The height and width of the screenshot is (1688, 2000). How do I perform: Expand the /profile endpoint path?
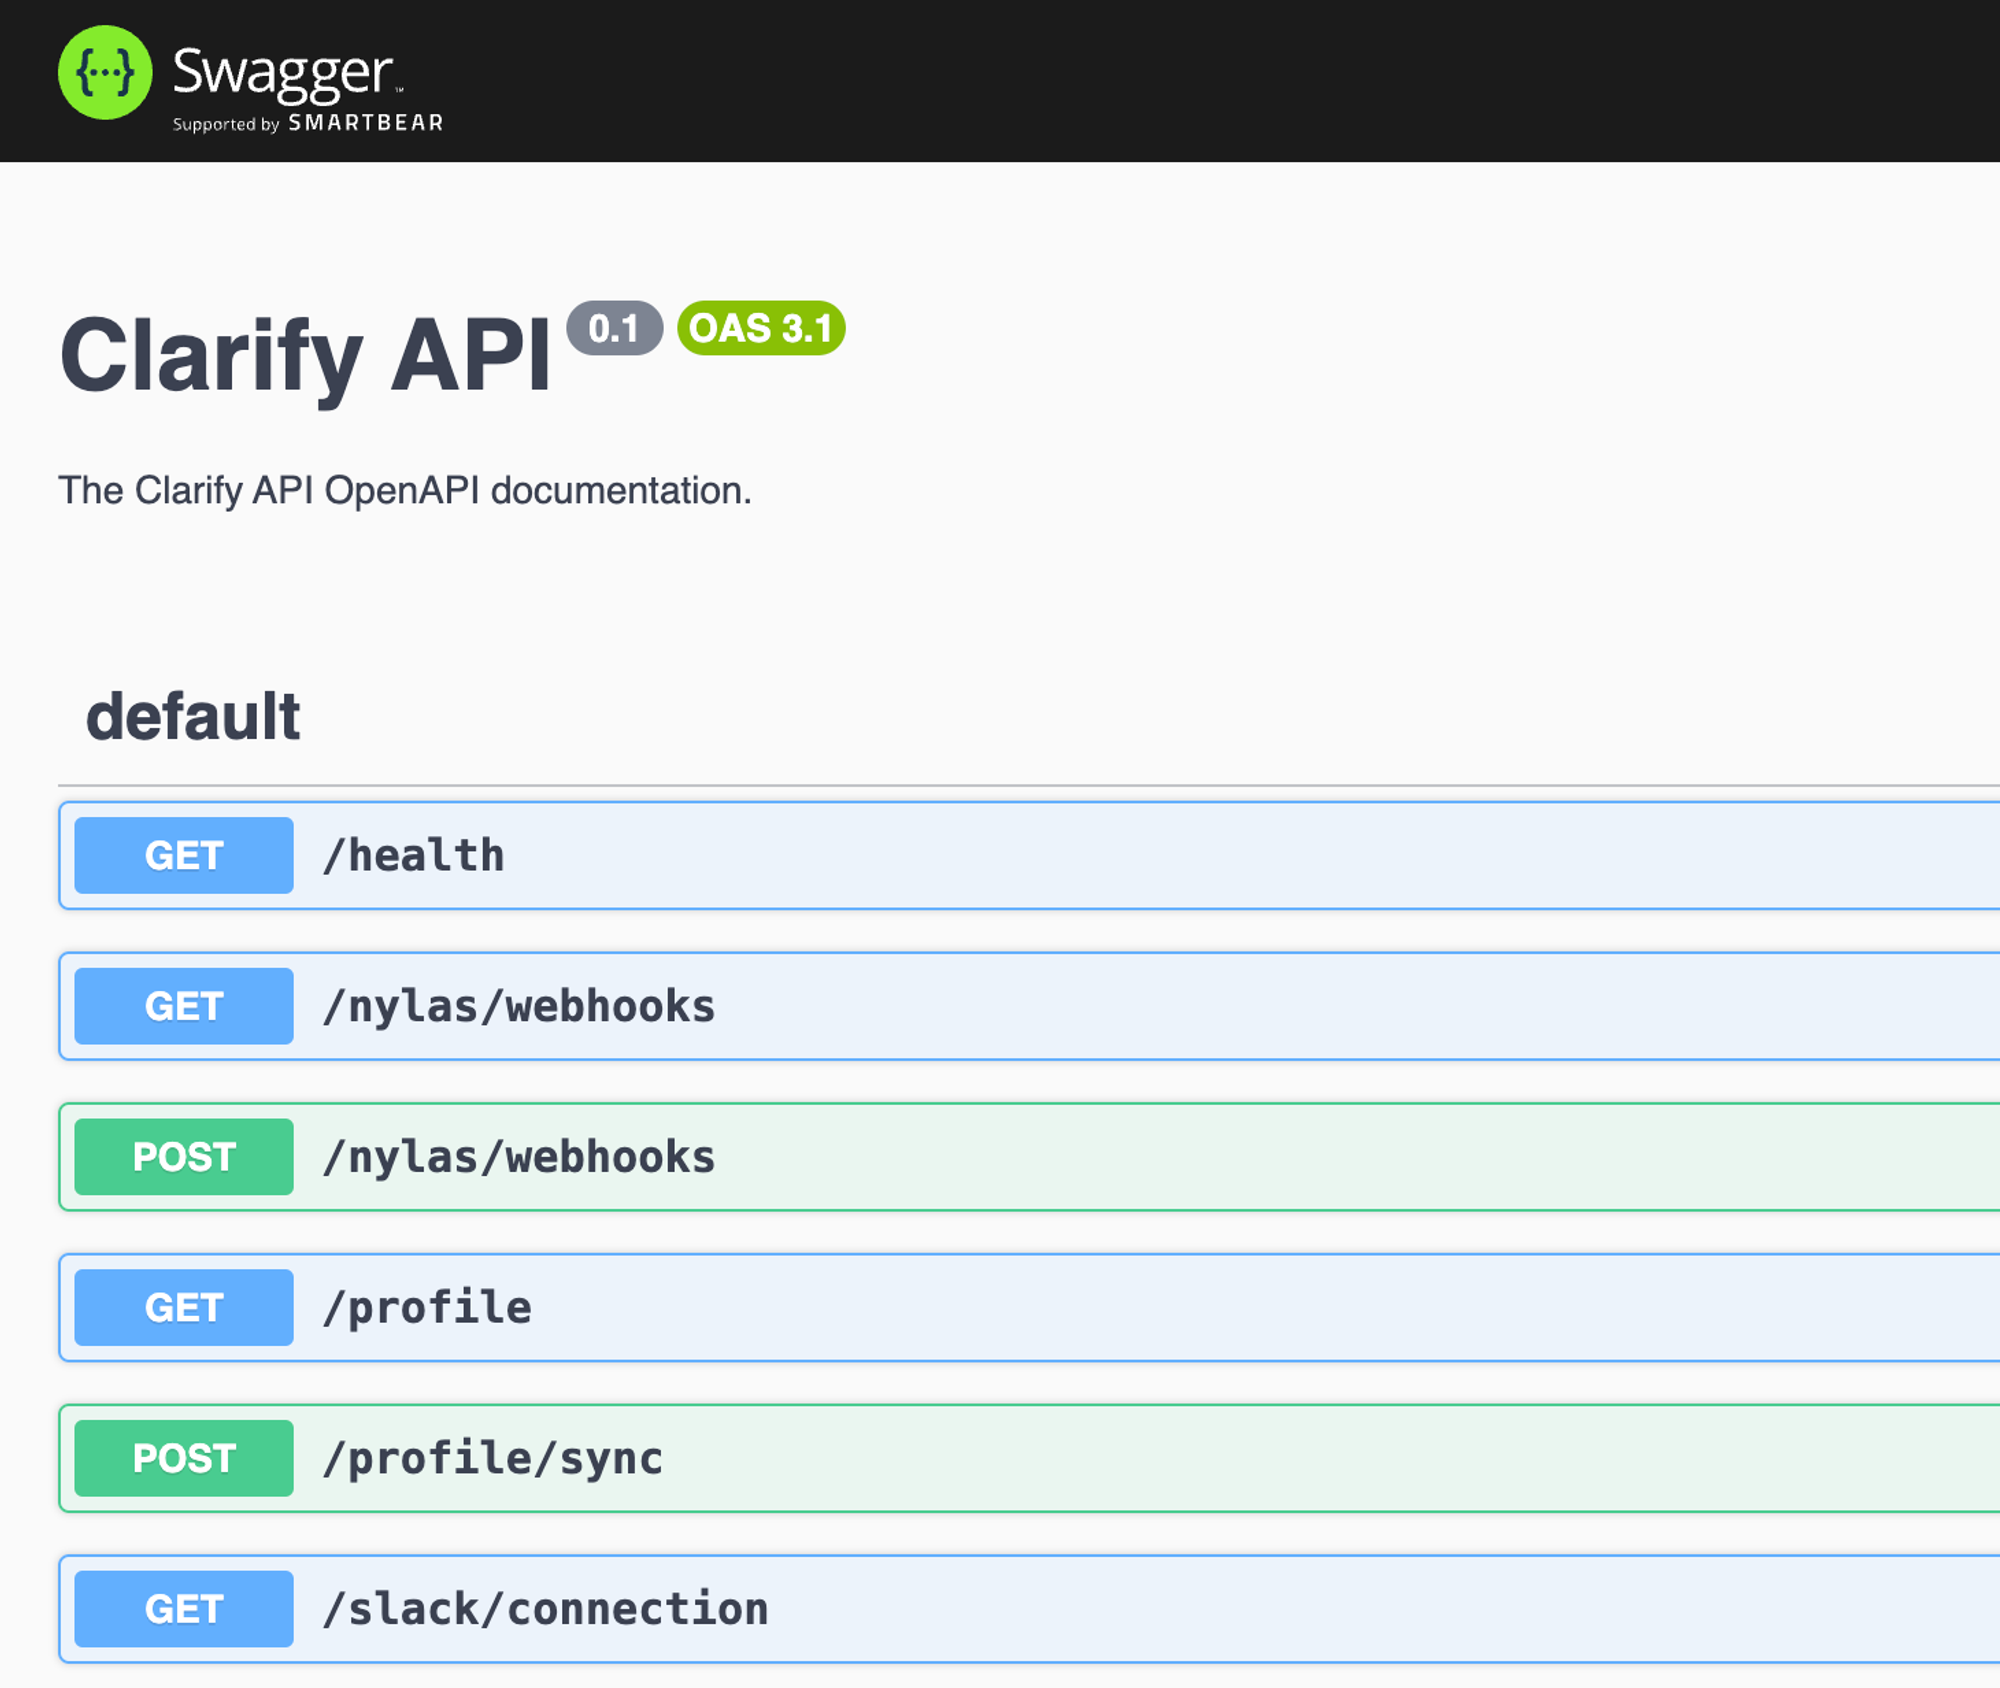pos(427,1308)
